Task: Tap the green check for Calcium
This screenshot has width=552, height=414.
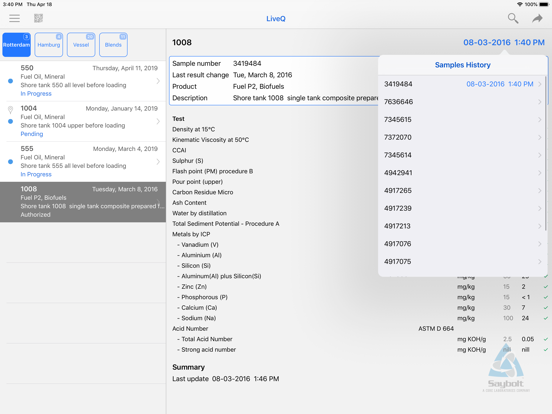Action: coord(546,308)
